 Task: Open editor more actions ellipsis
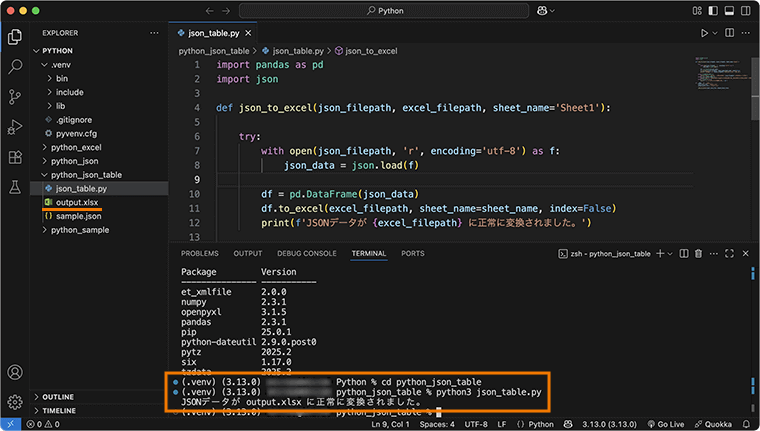click(x=745, y=33)
